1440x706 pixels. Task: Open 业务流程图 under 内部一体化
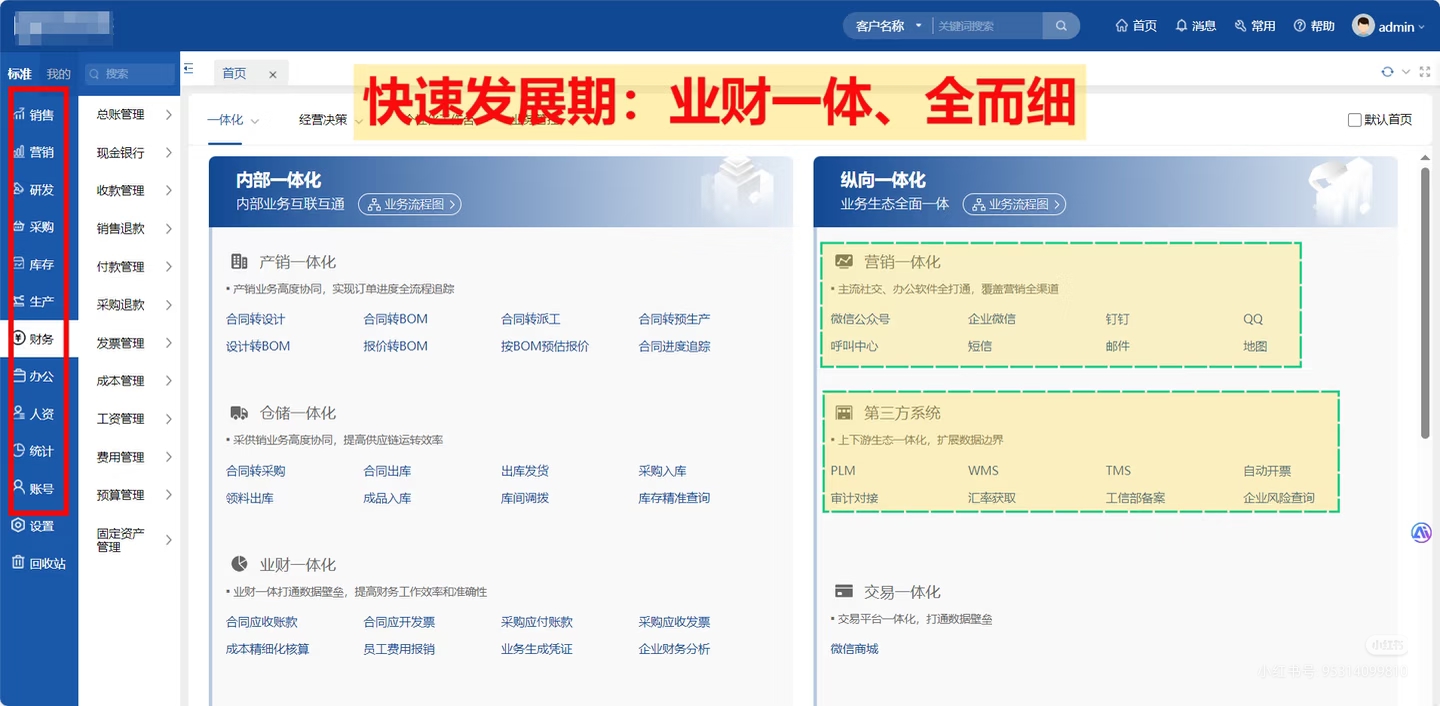(410, 204)
